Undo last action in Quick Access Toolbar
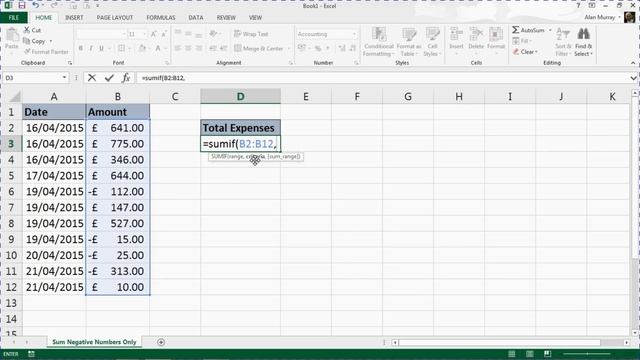Screen dimensions: 640x360 coord(36,5)
